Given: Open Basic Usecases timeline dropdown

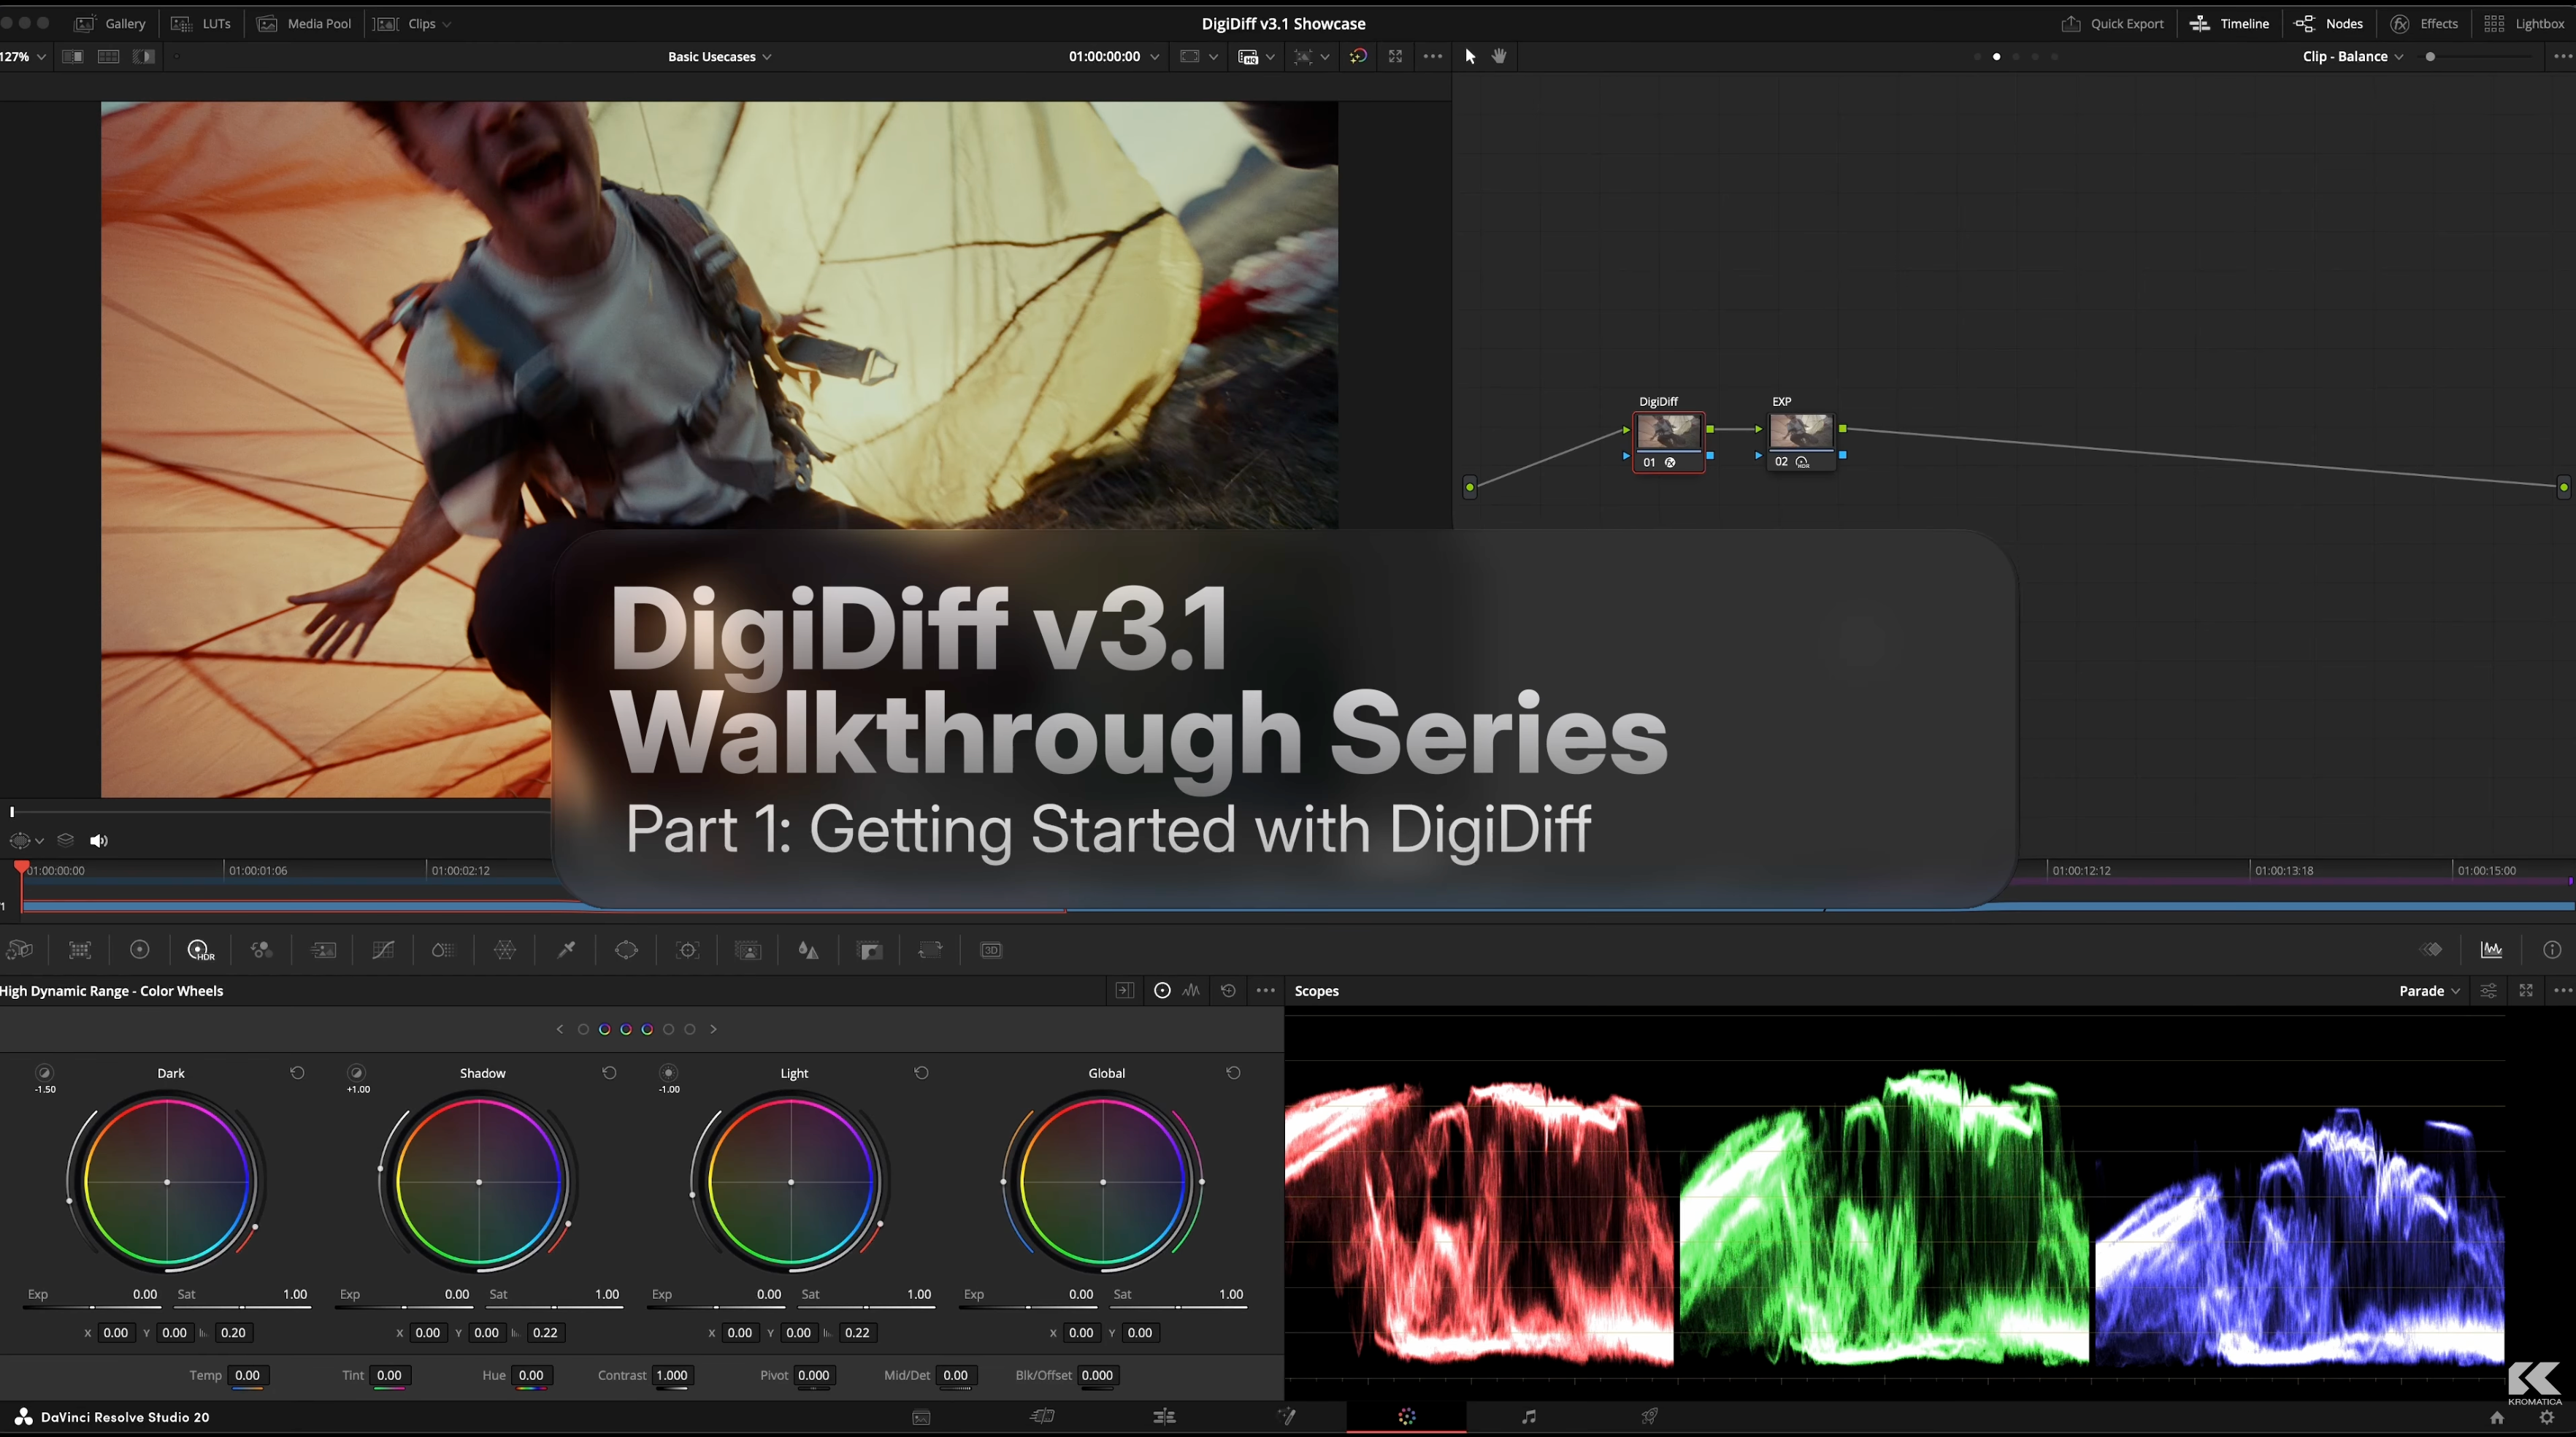Looking at the screenshot, I should 720,57.
